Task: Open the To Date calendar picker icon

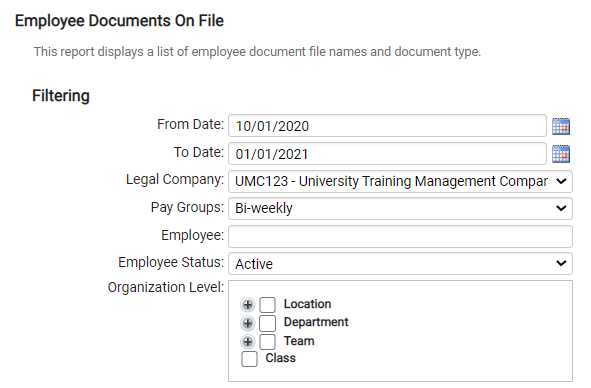Action: [561, 154]
